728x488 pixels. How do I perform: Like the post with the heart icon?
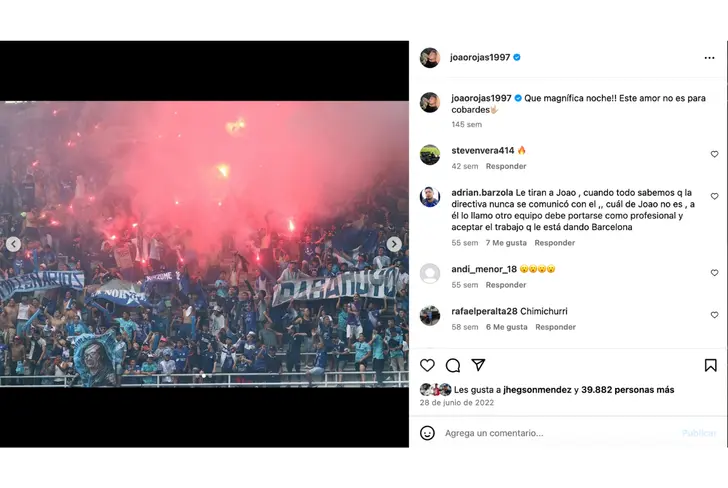click(427, 365)
